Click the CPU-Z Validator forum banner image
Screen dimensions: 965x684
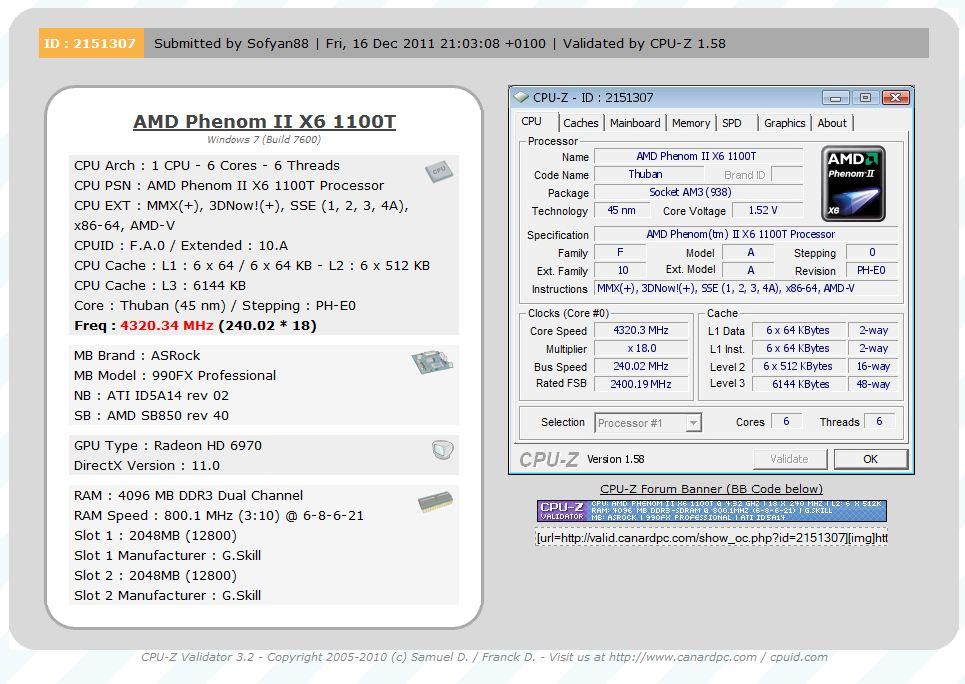tap(711, 510)
